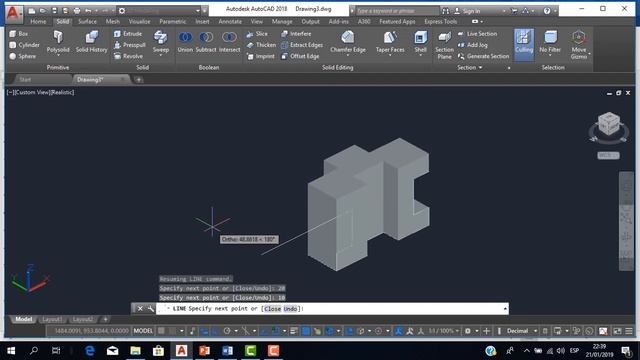Click the Revolve tool

129,56
